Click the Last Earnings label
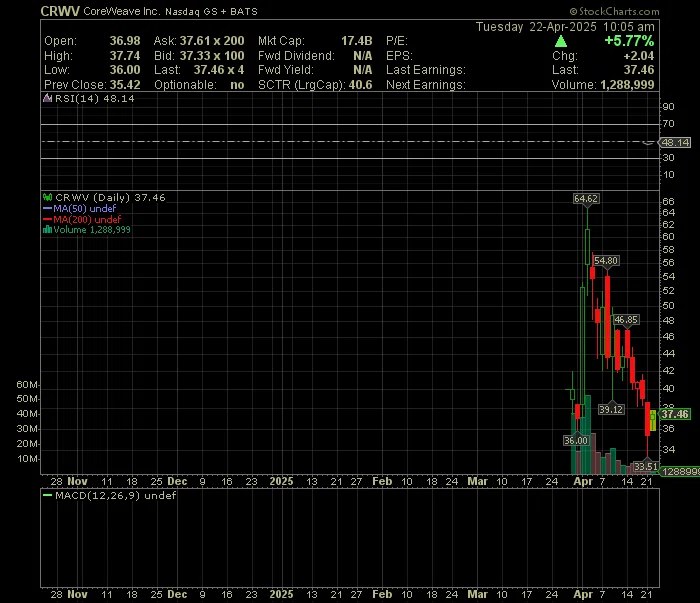The height and width of the screenshot is (603, 700). pyautogui.click(x=426, y=70)
